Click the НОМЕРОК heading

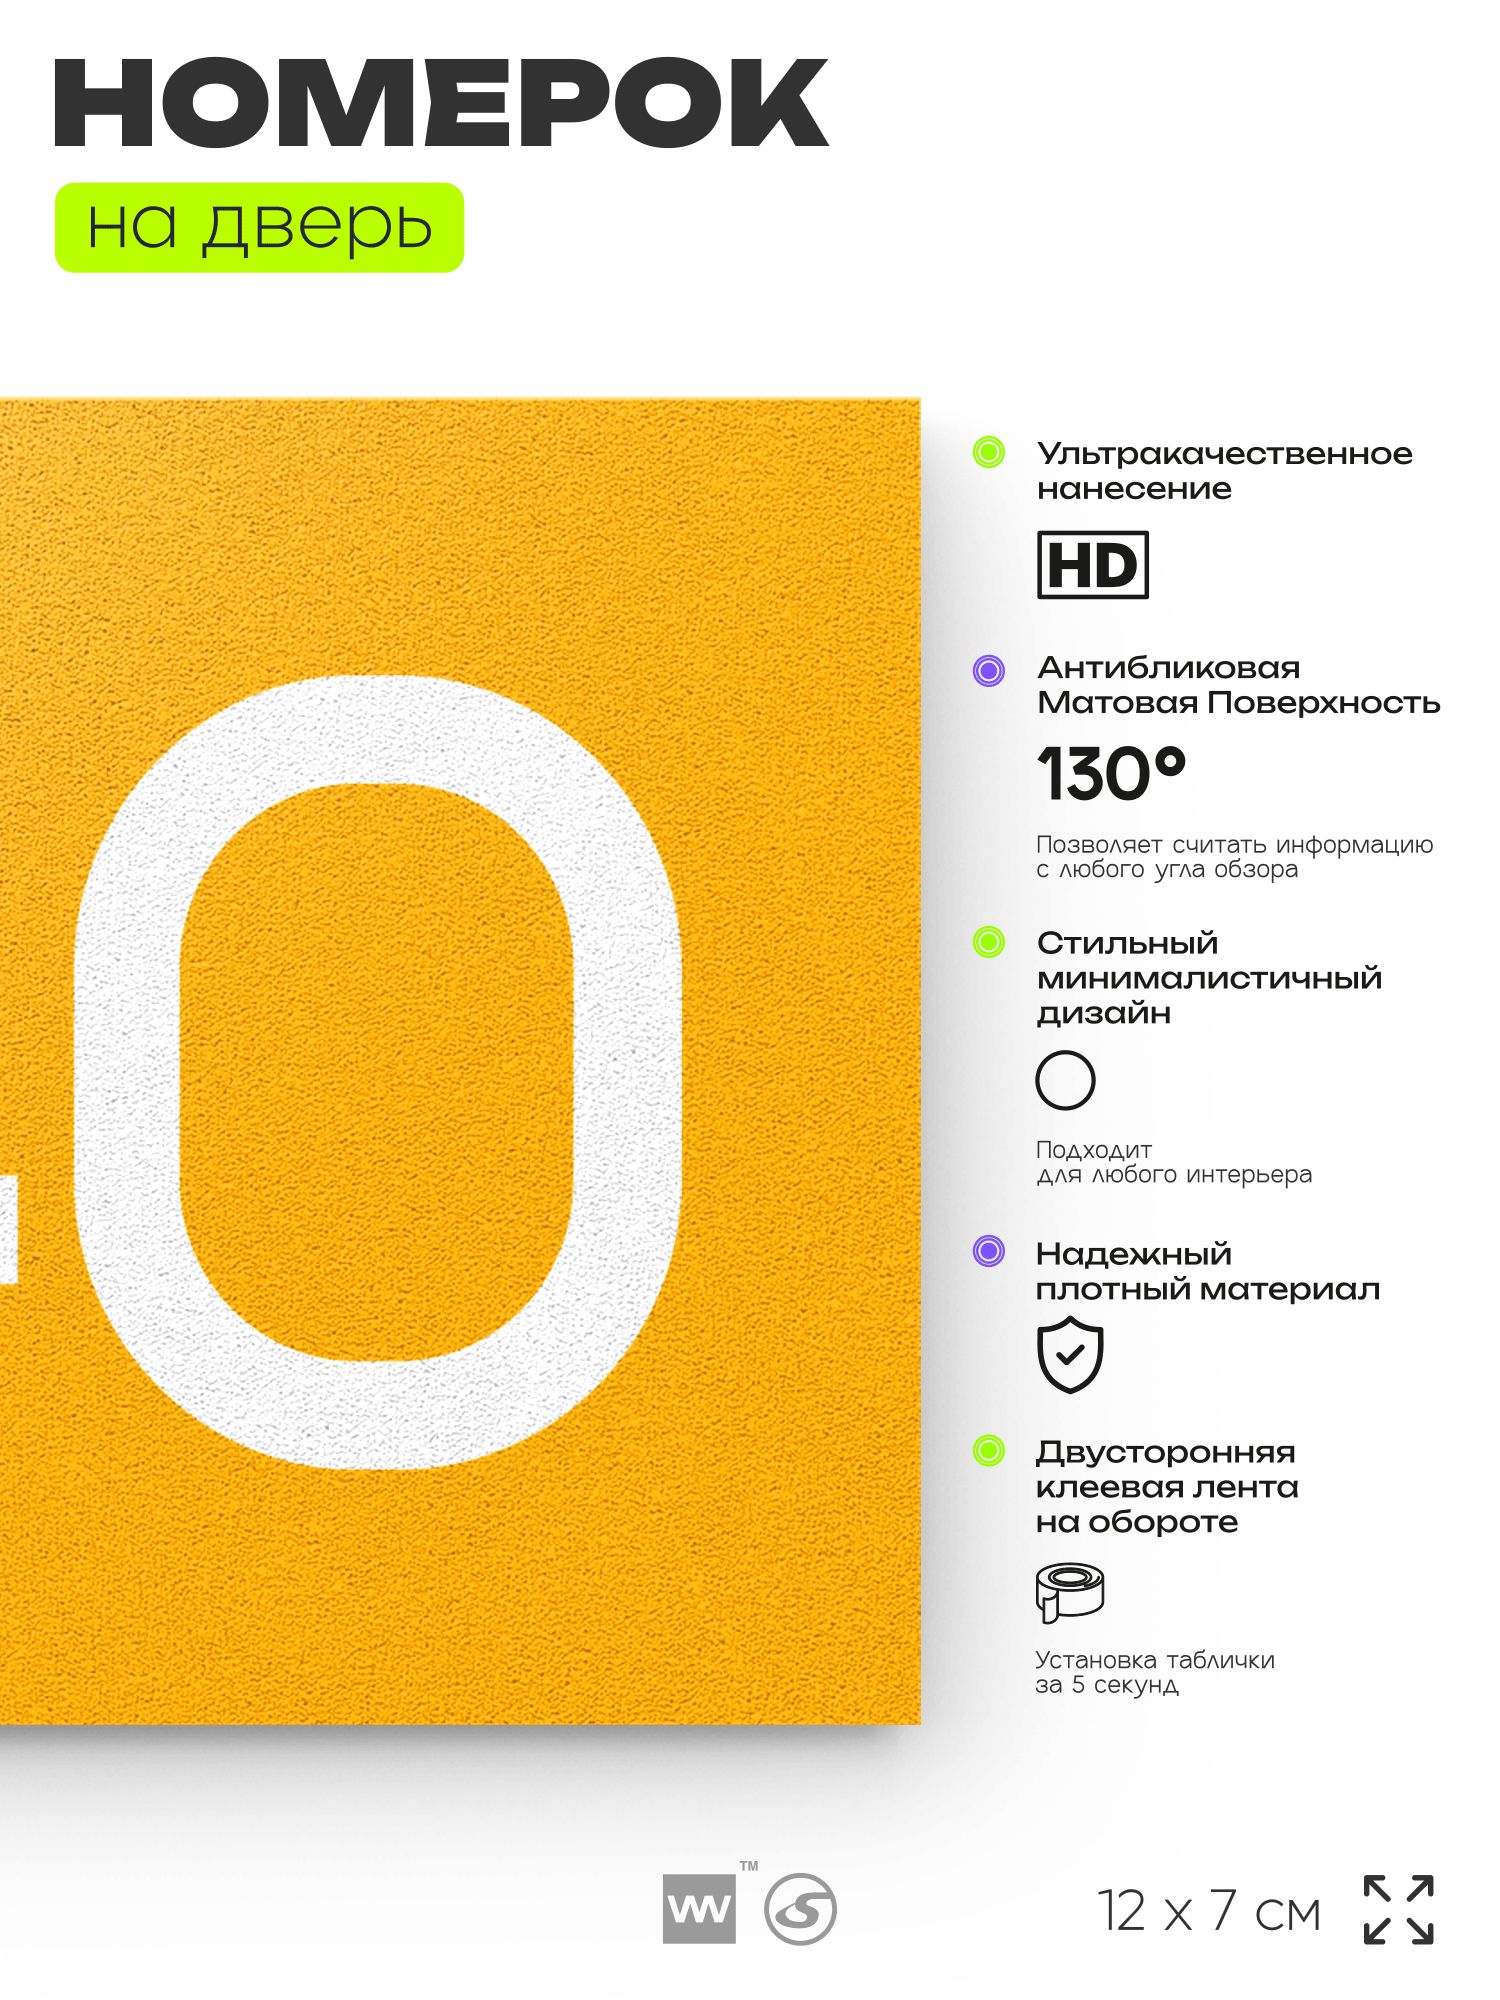(441, 103)
